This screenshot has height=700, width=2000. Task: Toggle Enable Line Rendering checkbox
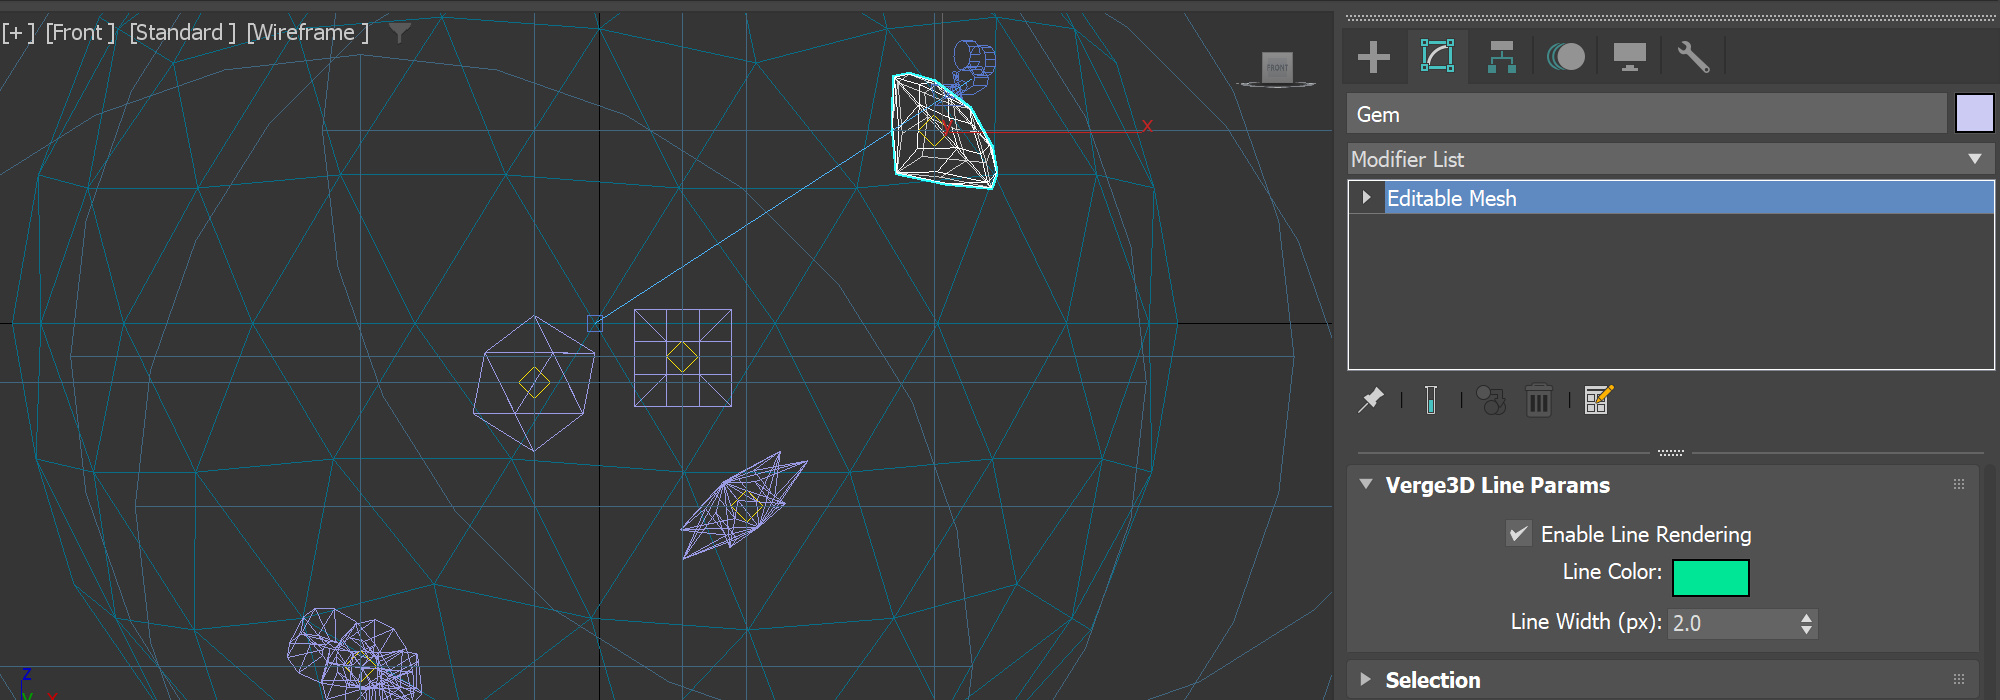pyautogui.click(x=1518, y=533)
